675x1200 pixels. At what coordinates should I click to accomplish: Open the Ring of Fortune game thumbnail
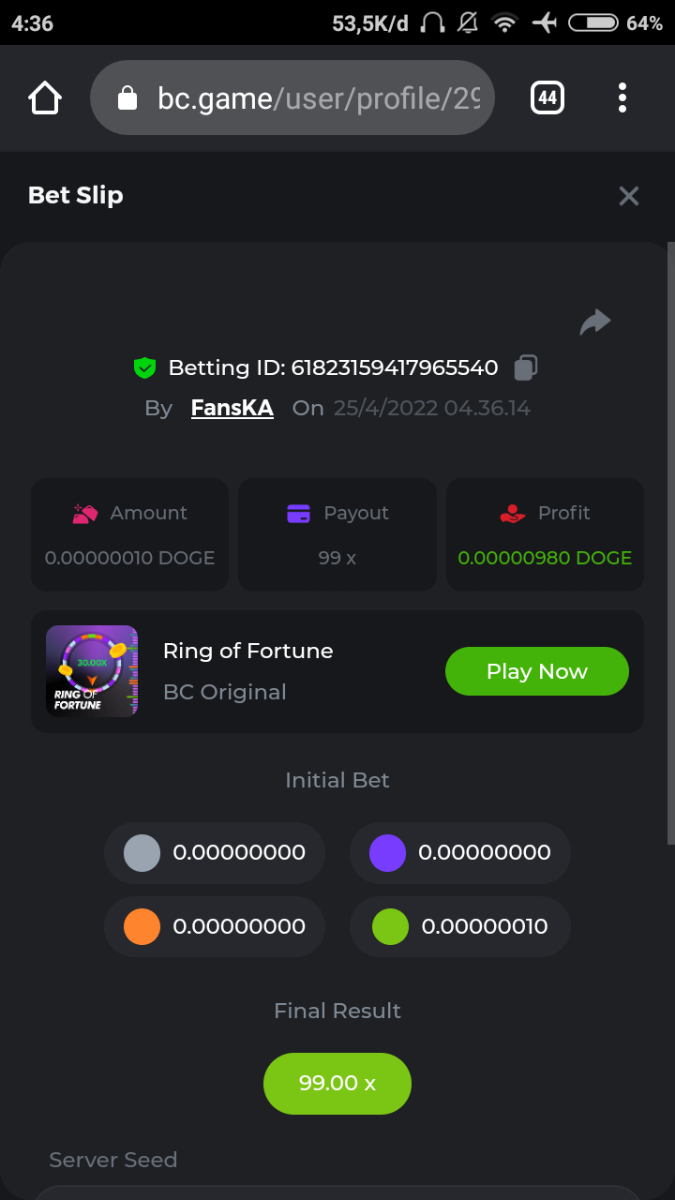[92, 671]
